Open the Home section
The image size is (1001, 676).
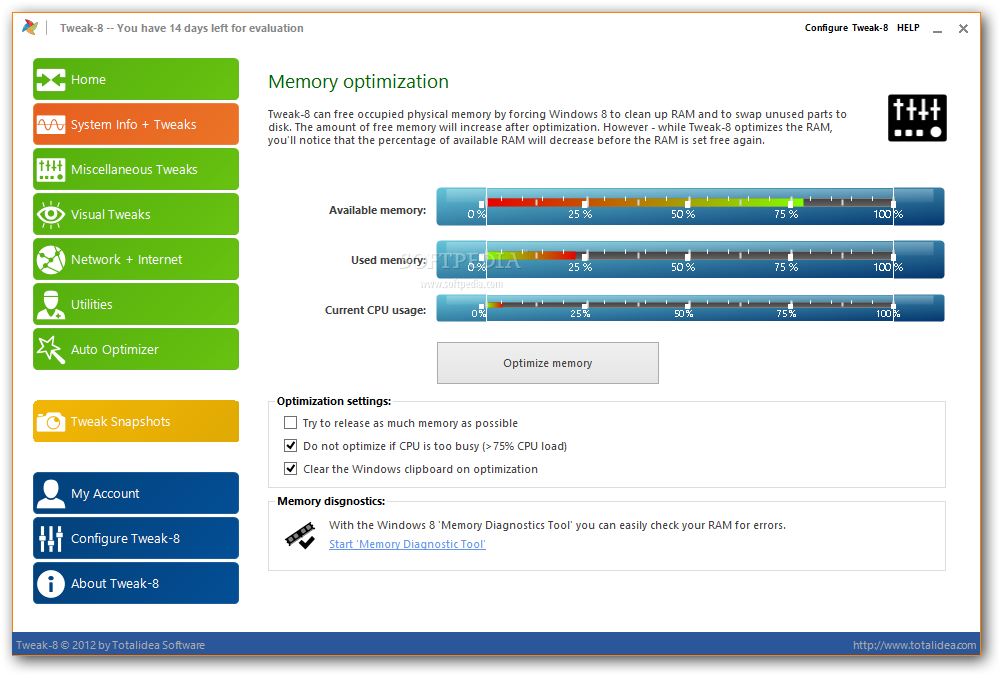136,79
